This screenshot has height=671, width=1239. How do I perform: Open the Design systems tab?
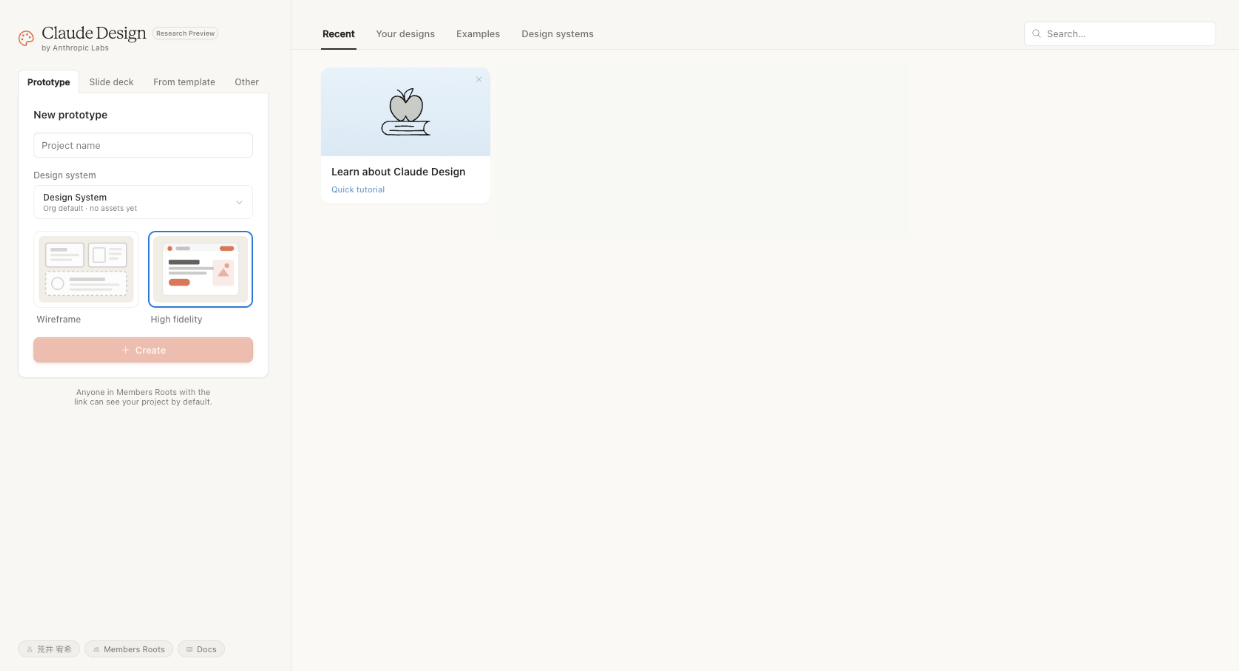557,34
